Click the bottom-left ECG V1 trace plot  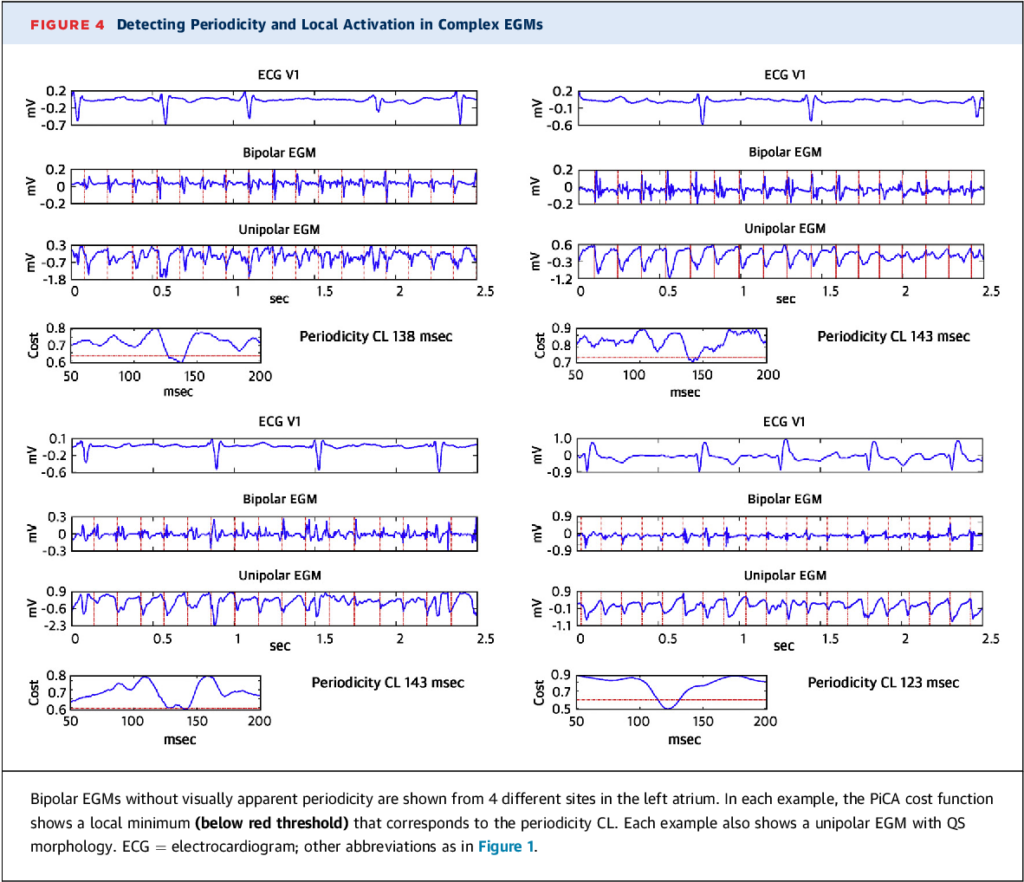[275, 455]
